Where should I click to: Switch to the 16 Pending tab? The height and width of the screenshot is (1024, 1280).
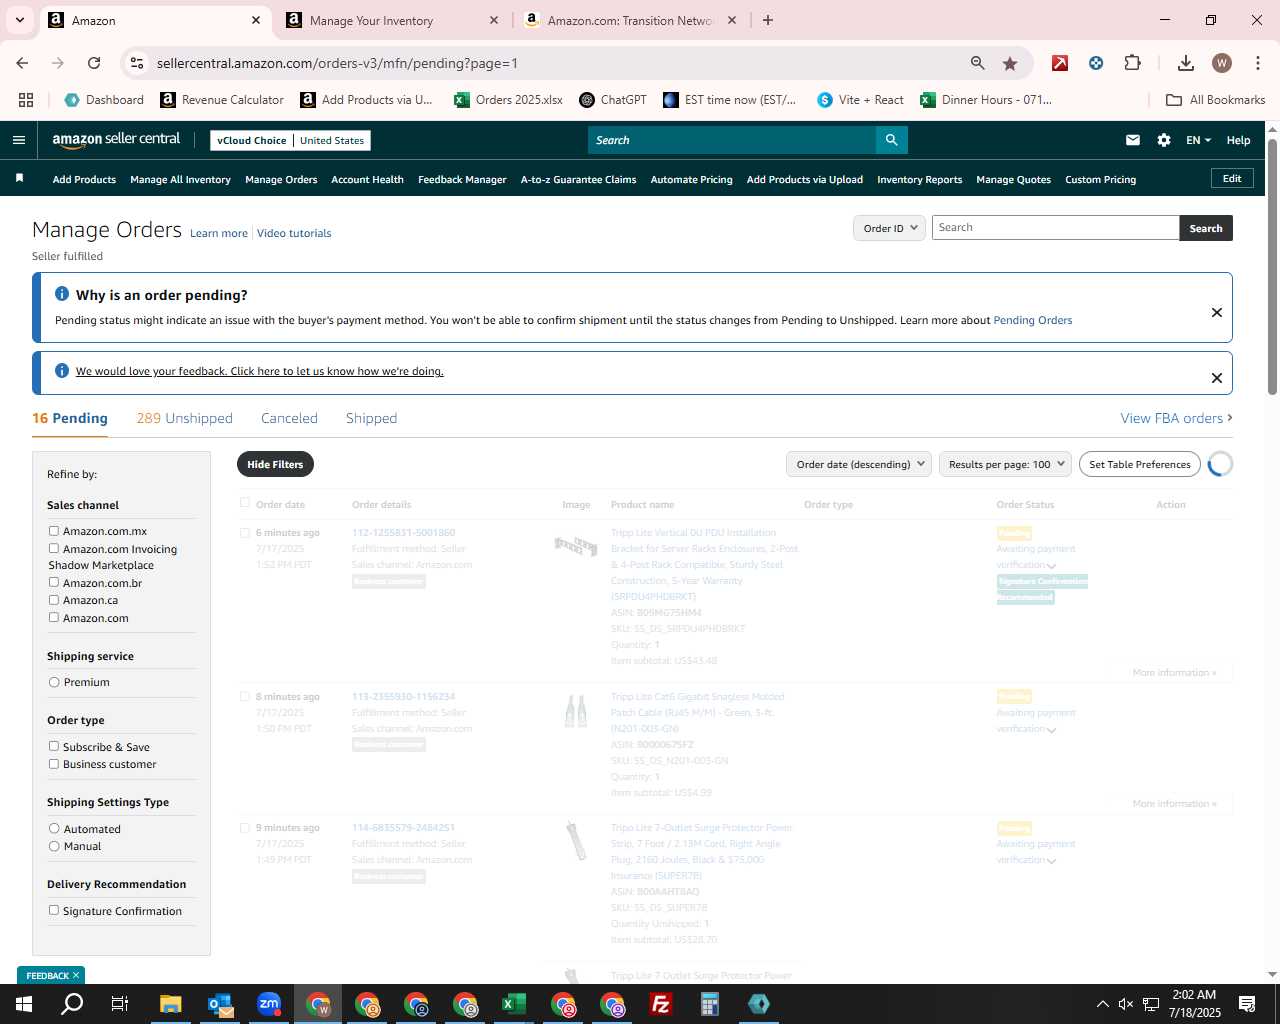(70, 418)
